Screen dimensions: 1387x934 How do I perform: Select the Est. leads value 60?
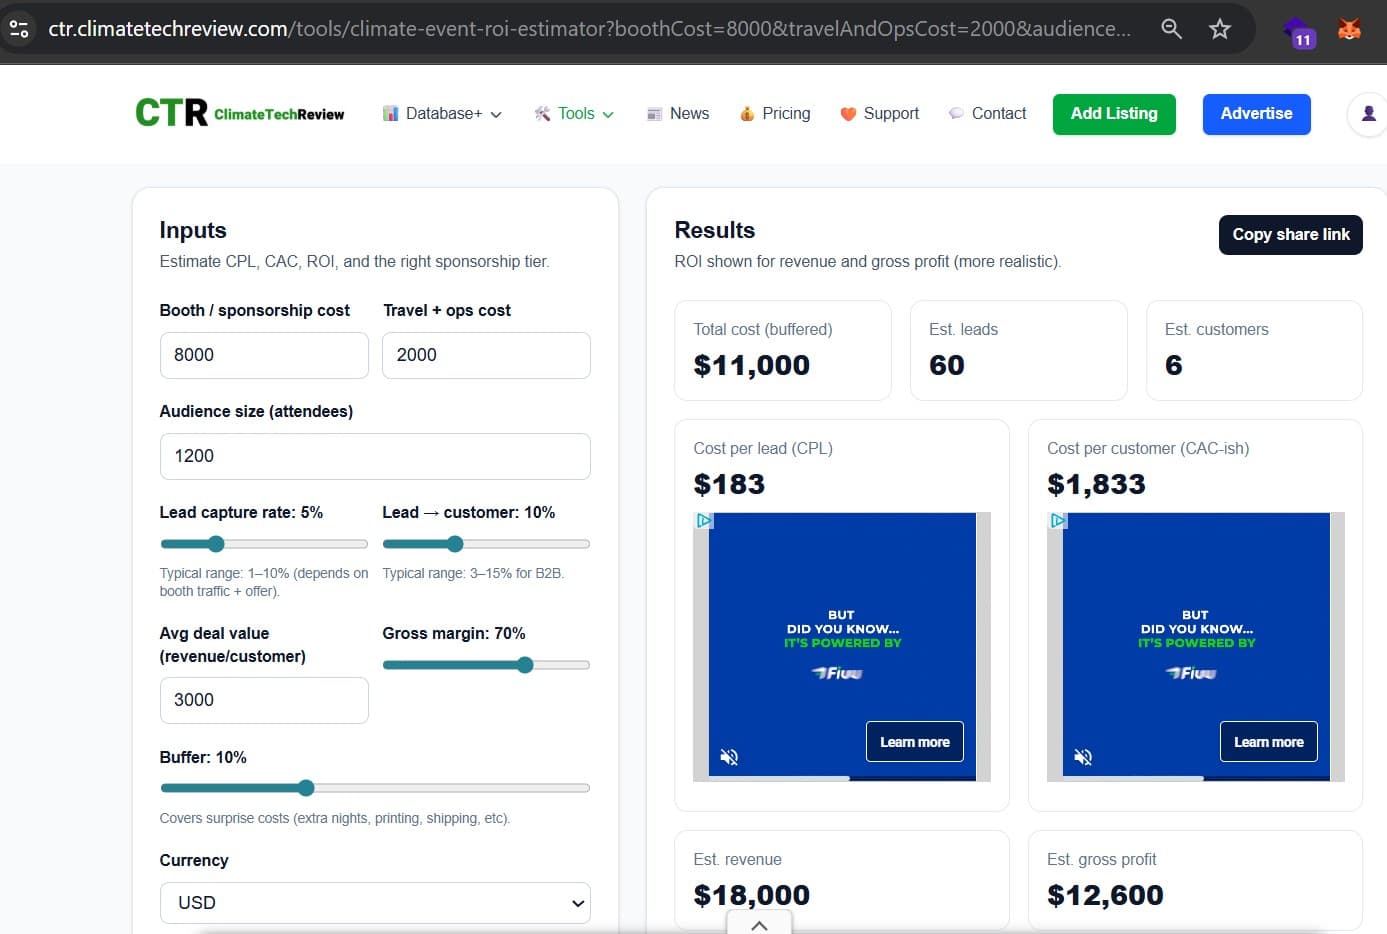click(947, 365)
